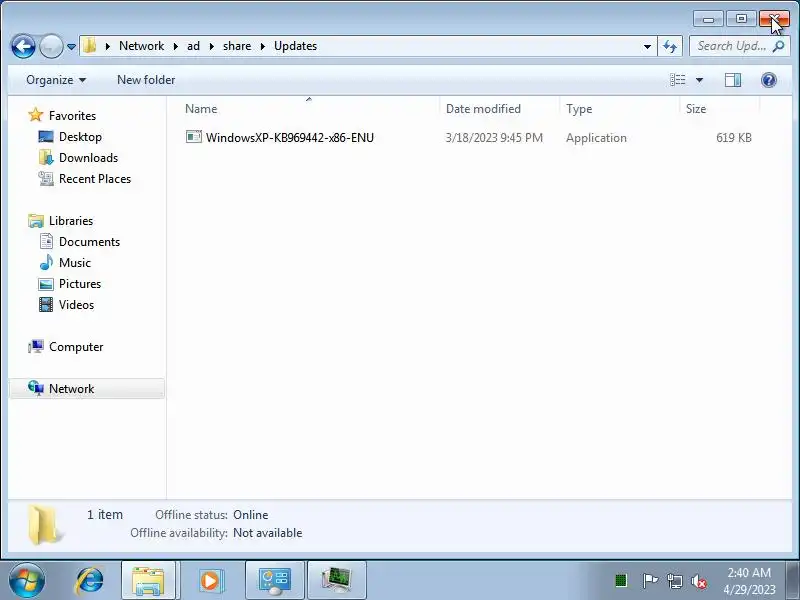Open the recent pages dropdown arrow
The width and height of the screenshot is (800, 600).
coord(71,46)
